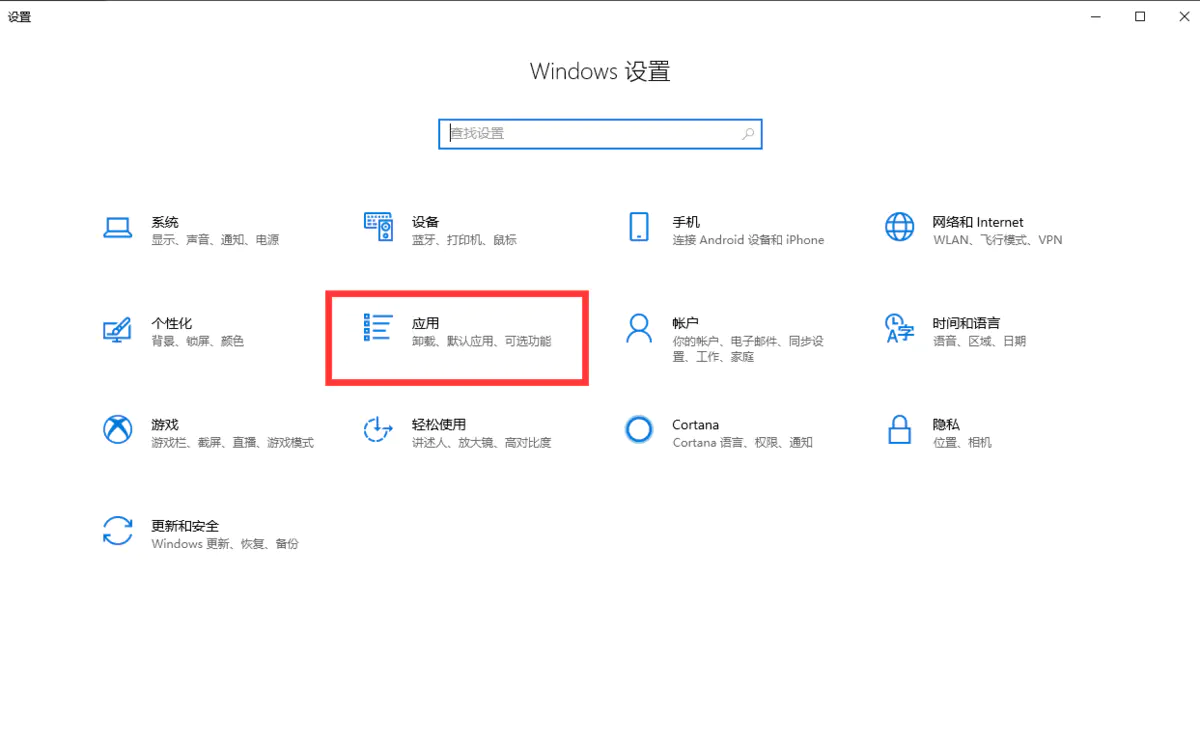Open the System laptop icon
The image size is (1200, 740).
pos(118,228)
